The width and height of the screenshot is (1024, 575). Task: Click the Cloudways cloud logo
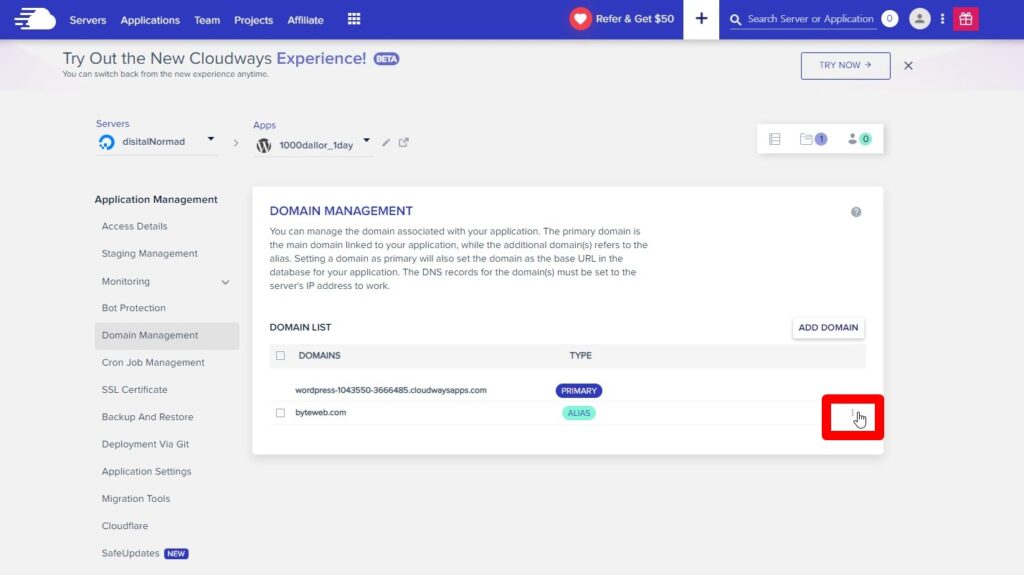pyautogui.click(x=35, y=19)
